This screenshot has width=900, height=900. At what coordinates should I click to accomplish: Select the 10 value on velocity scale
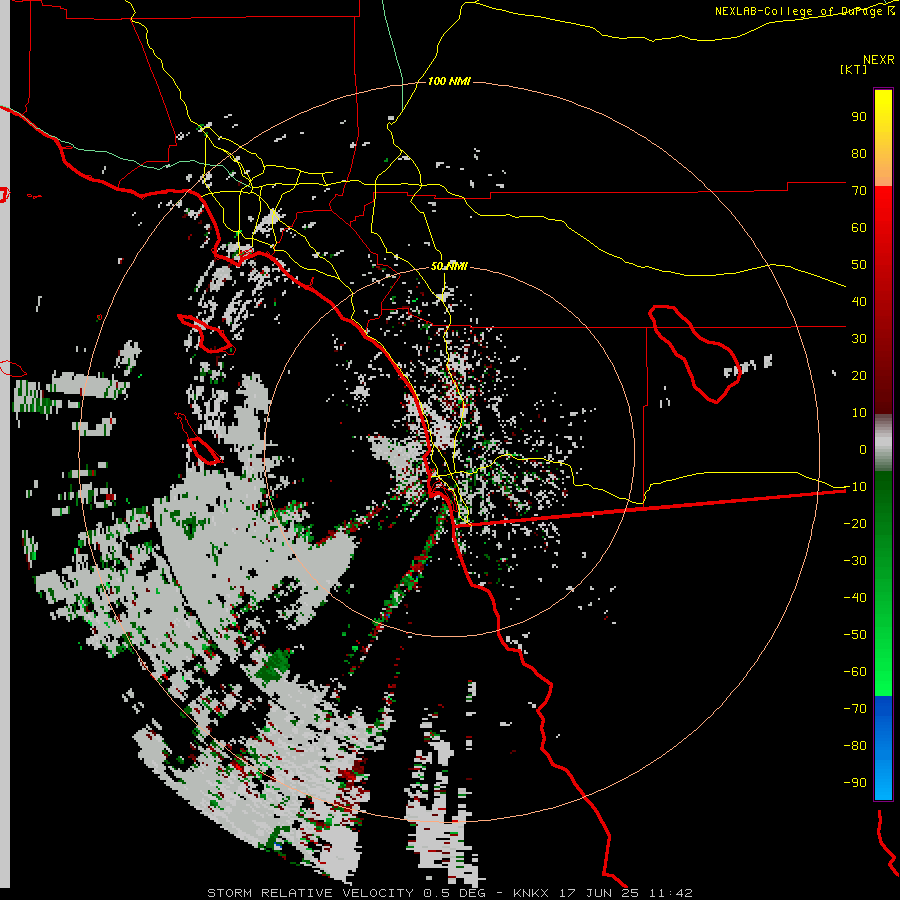point(859,413)
